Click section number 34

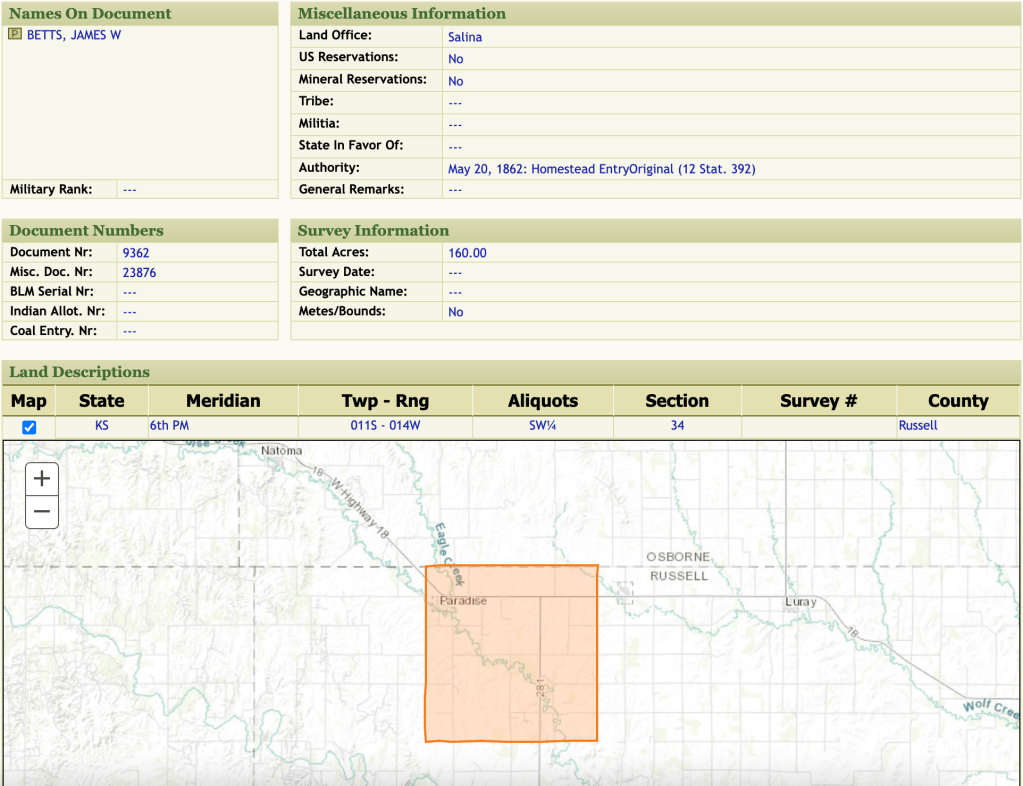pos(677,426)
